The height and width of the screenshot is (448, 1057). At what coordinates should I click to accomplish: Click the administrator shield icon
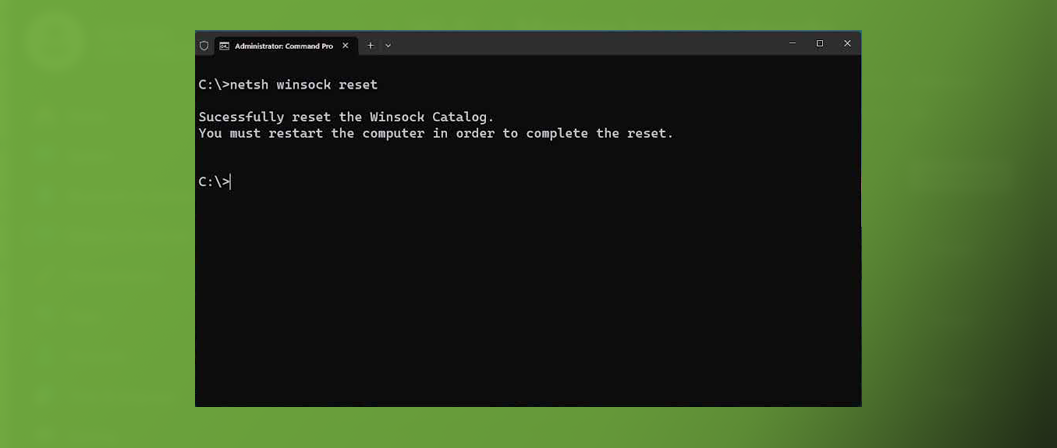point(204,46)
